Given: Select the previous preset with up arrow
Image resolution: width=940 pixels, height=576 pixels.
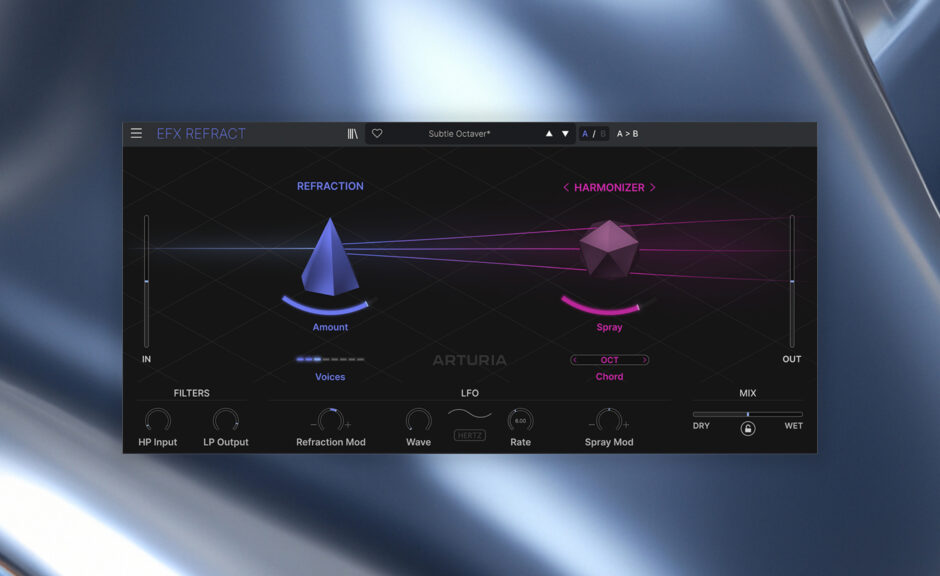Looking at the screenshot, I should 548,133.
